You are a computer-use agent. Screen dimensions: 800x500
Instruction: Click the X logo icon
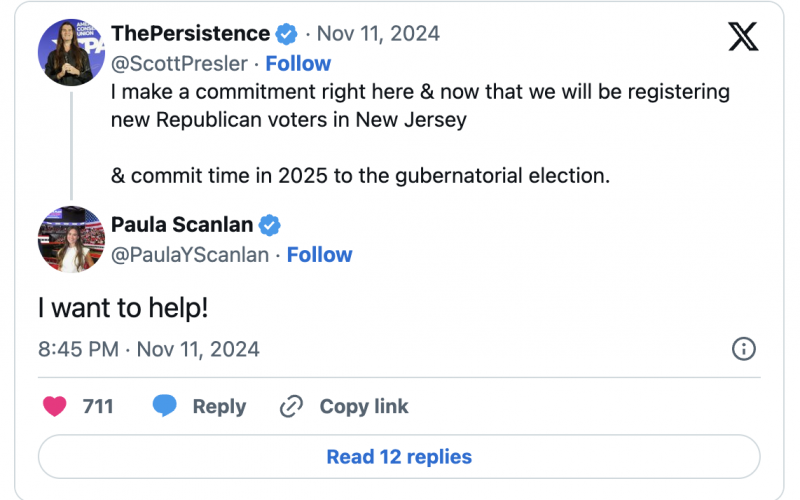(742, 36)
